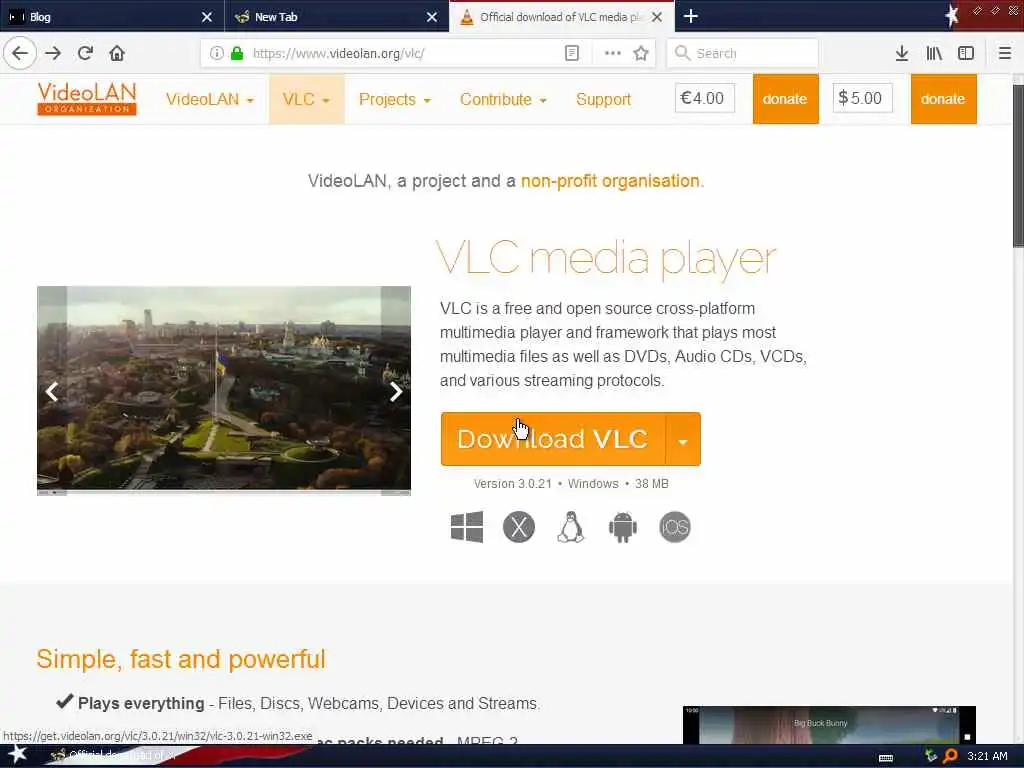The width and height of the screenshot is (1024, 768).
Task: Click the 3:21 AM clock
Action: 987,756
